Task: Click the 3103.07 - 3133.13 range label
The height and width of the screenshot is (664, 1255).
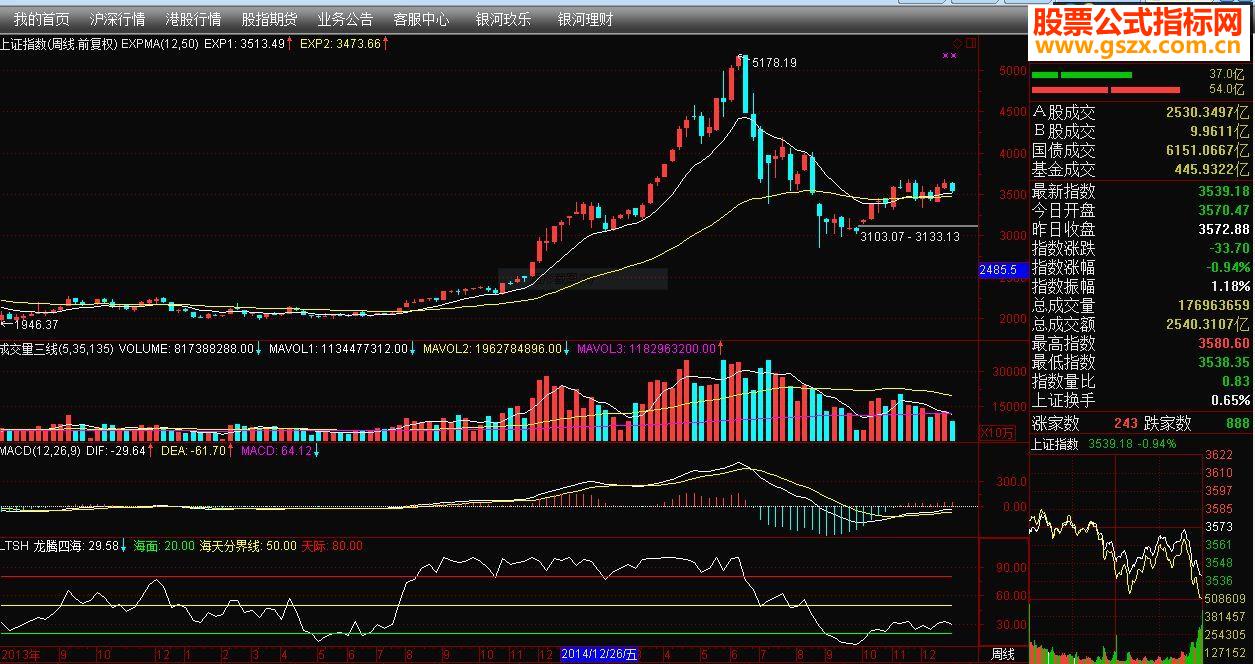Action: click(910, 237)
